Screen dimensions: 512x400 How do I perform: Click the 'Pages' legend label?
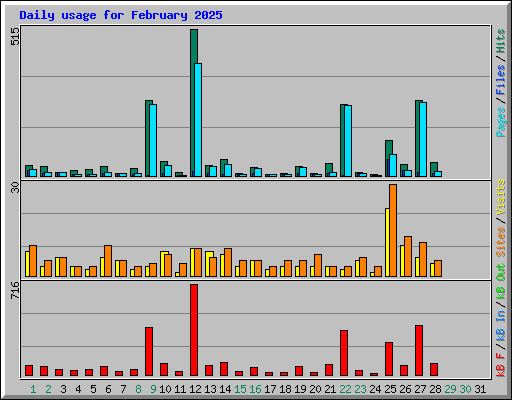pos(500,122)
